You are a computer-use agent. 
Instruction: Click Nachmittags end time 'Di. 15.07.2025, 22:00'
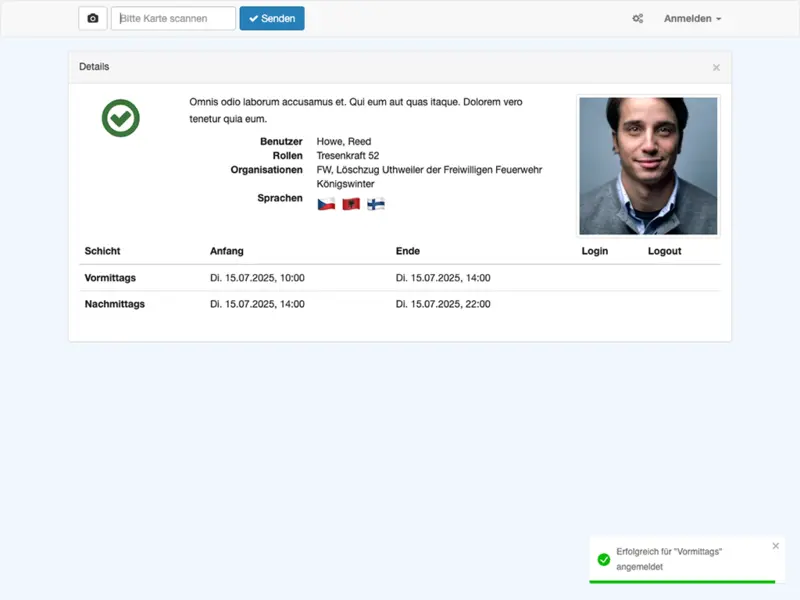[x=443, y=304]
